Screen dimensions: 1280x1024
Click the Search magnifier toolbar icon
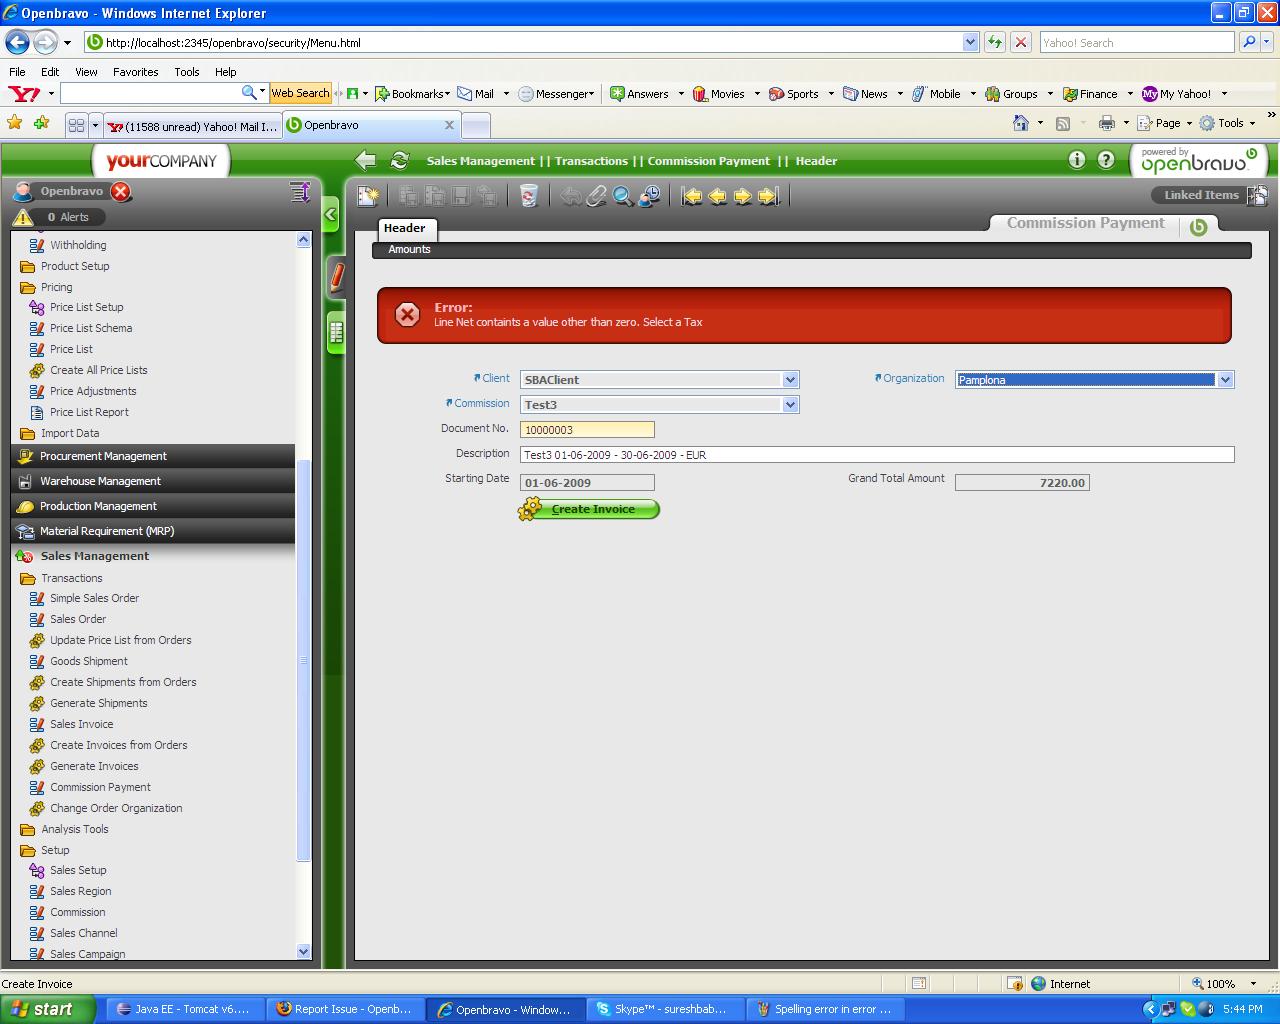pyautogui.click(x=623, y=196)
